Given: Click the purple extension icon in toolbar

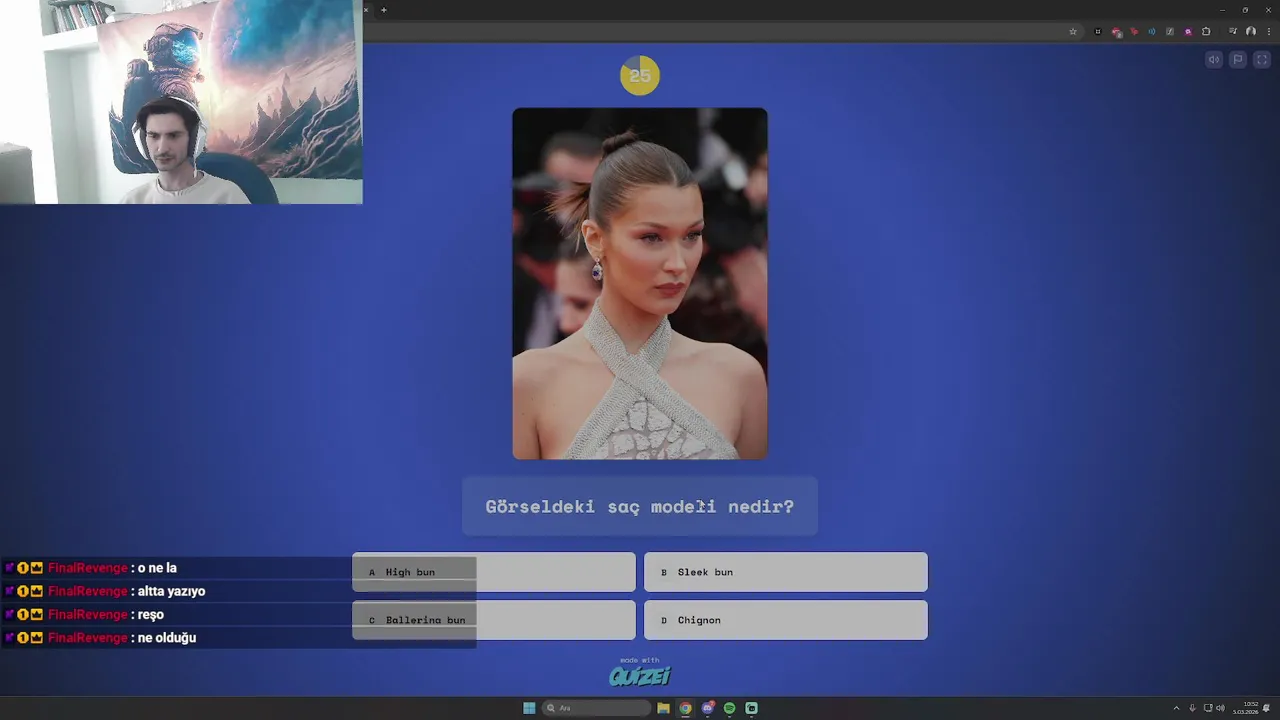Looking at the screenshot, I should click(x=1188, y=32).
